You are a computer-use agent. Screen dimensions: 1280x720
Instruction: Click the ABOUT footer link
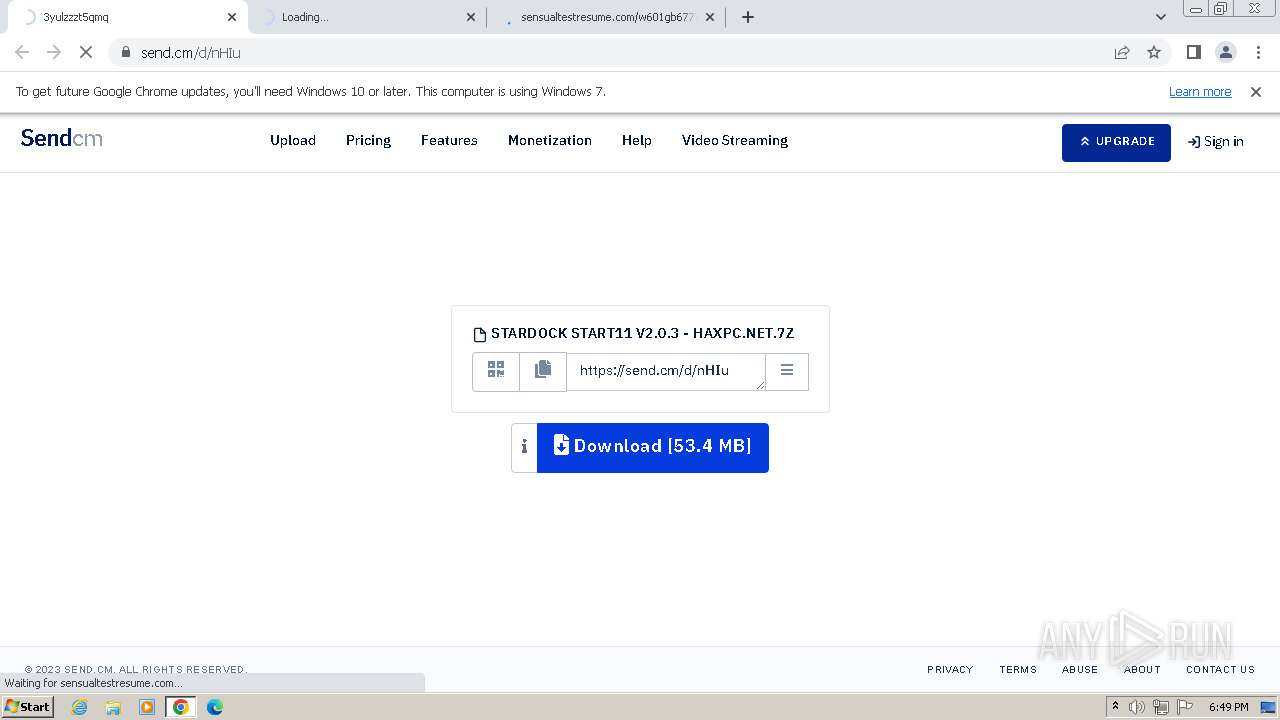point(1142,670)
